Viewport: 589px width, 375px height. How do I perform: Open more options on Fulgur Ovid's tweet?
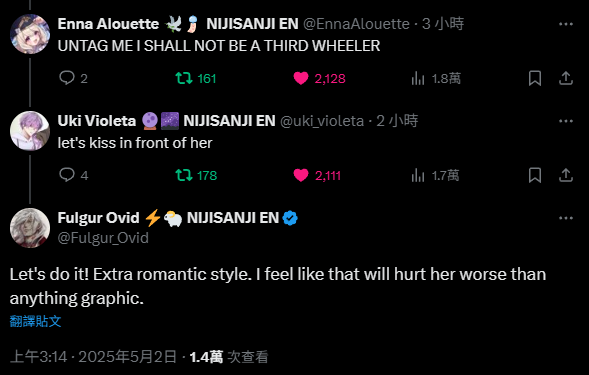566,218
